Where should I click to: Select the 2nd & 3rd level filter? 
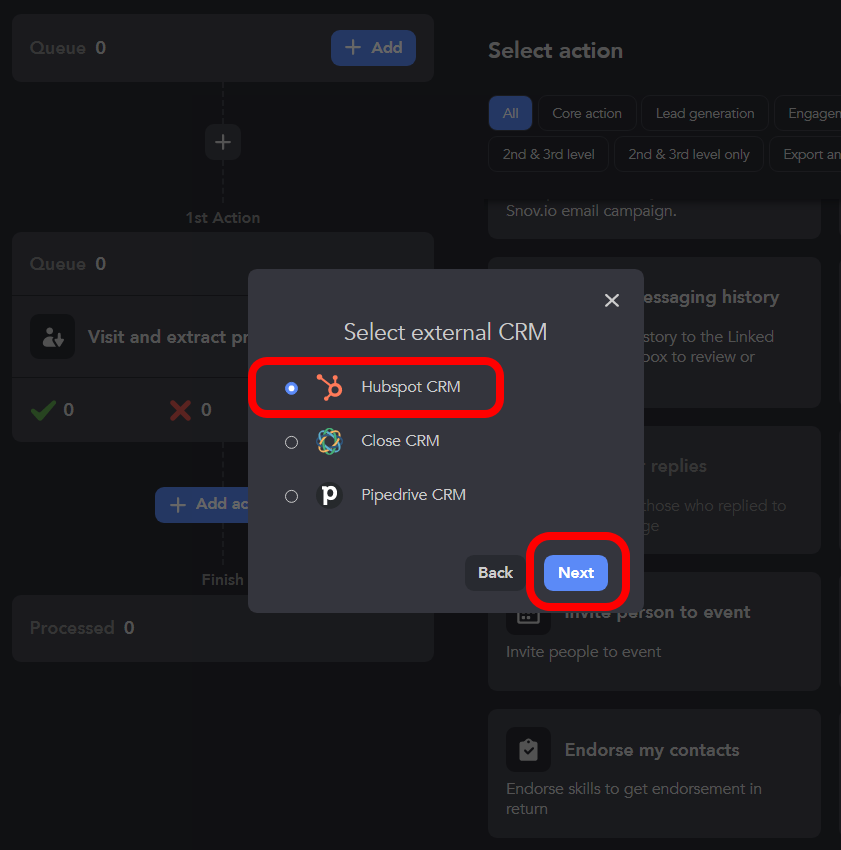point(548,154)
